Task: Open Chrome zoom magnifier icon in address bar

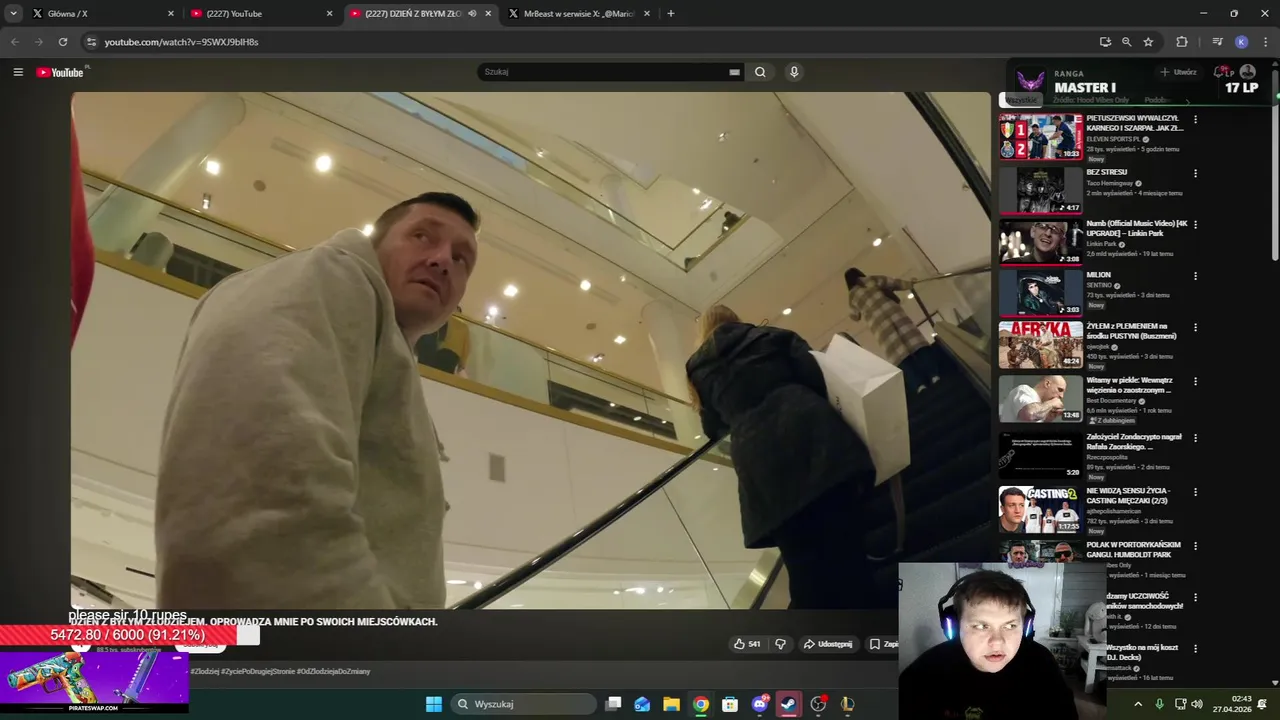Action: [1126, 42]
